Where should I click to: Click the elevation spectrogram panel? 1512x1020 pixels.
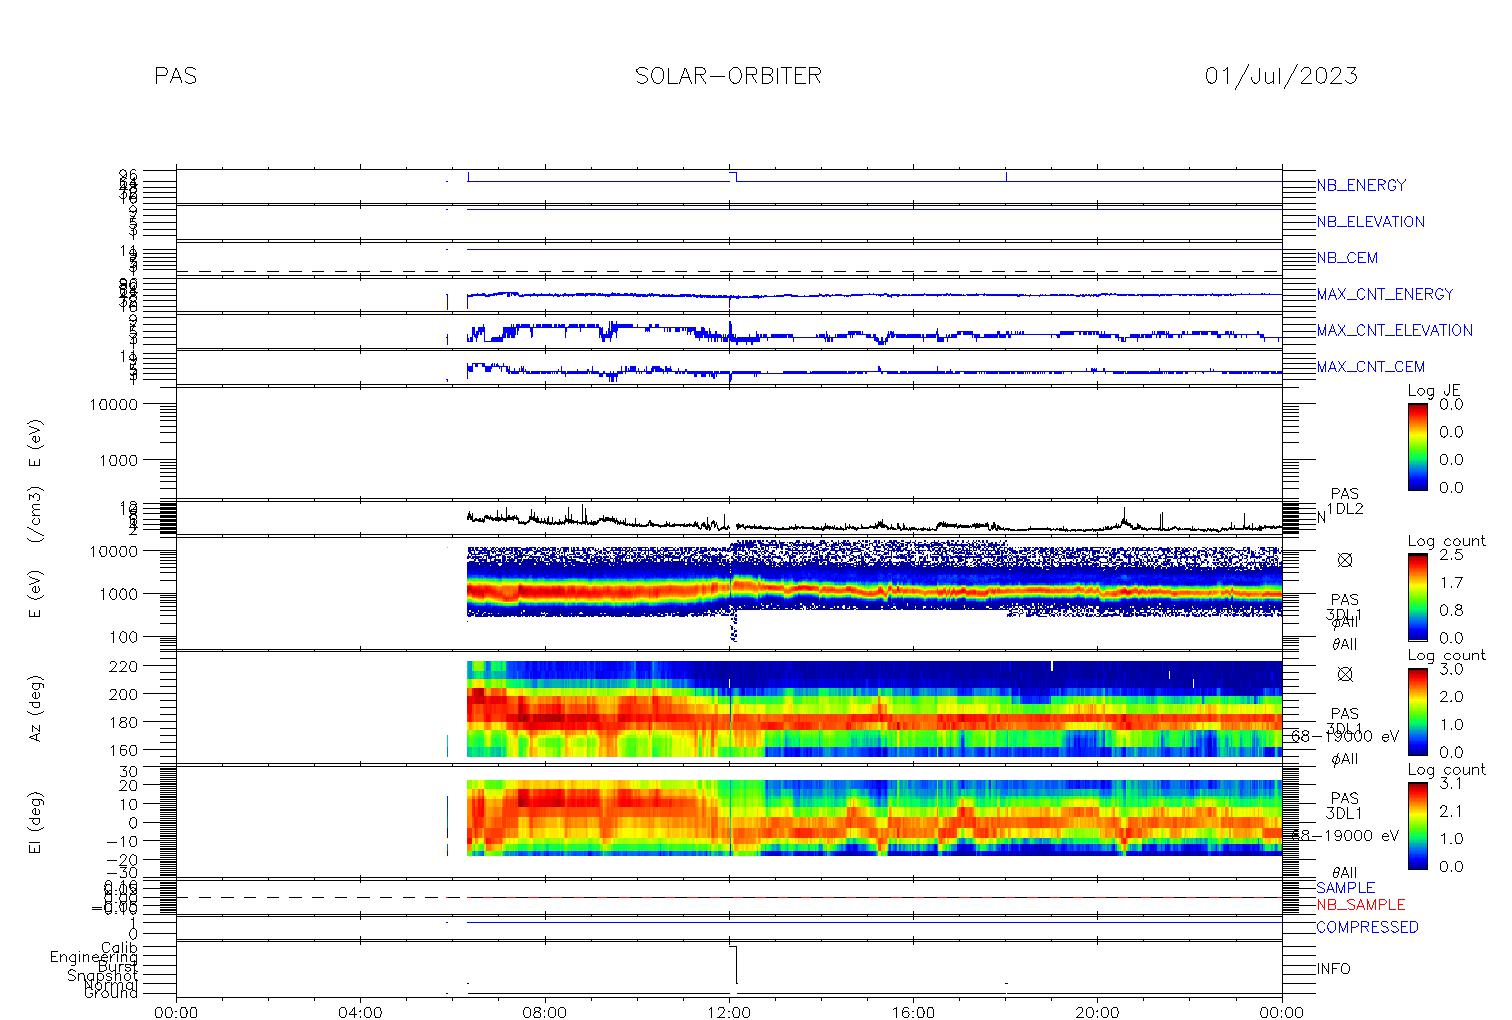coord(729,821)
